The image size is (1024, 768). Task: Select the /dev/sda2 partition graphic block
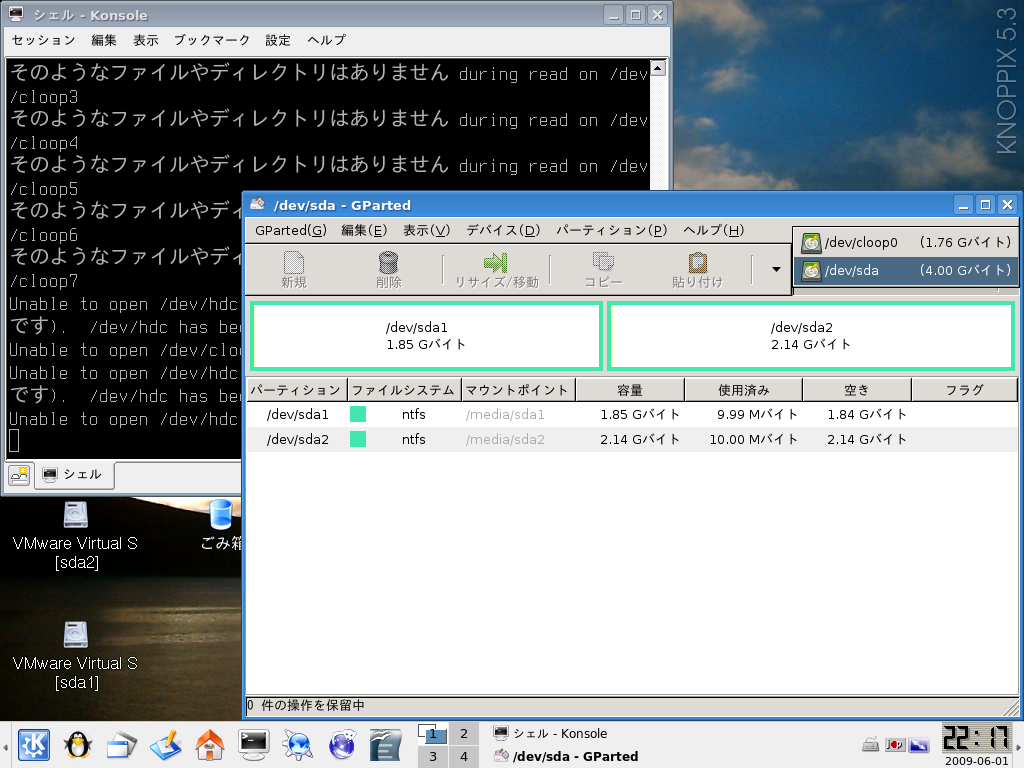tap(810, 336)
